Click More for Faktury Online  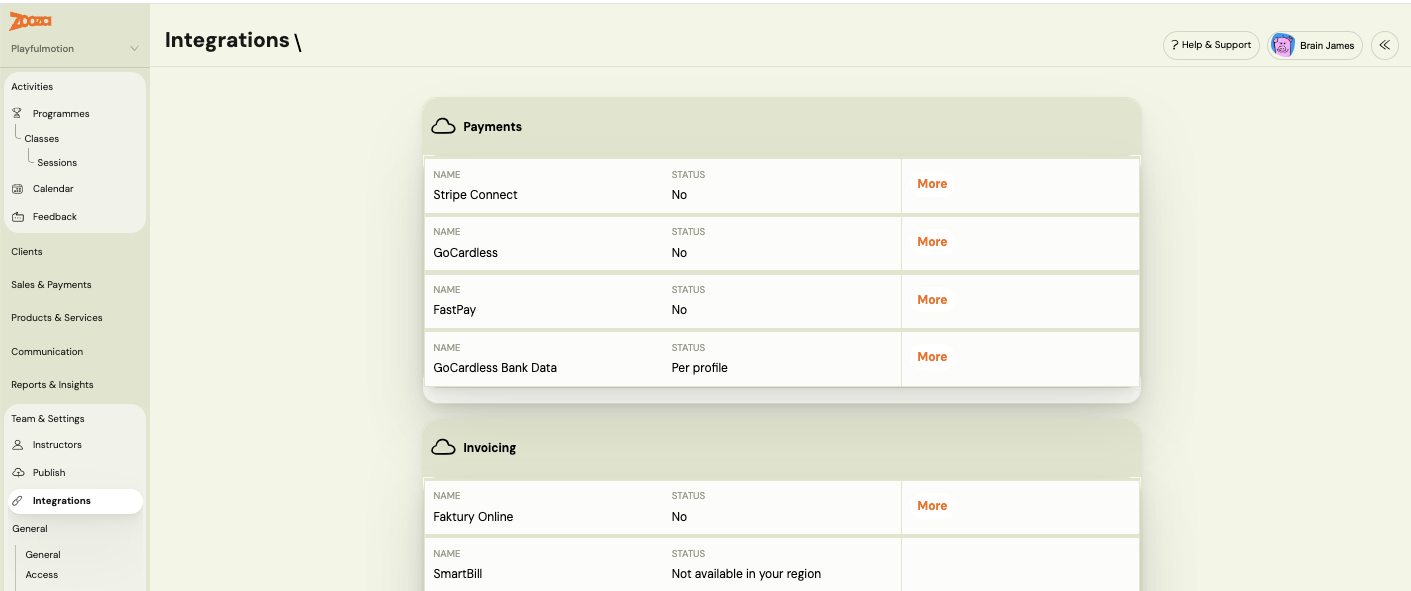[x=932, y=506]
